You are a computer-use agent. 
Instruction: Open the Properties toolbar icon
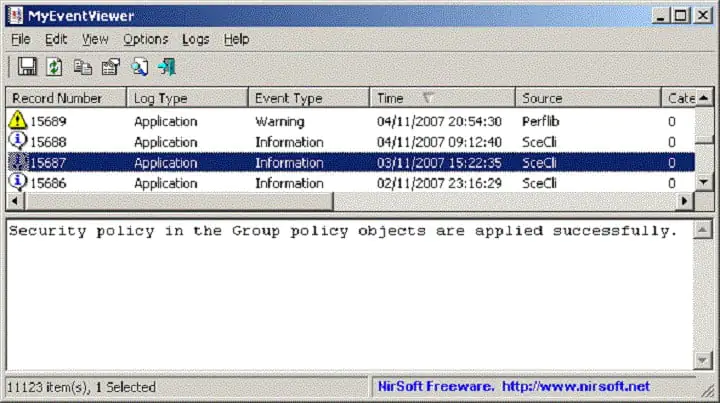click(111, 67)
